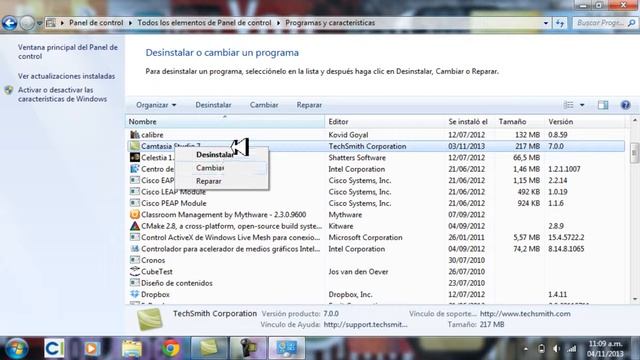Click the Classroom Management by Mythware icon
The width and height of the screenshot is (640, 360).
[x=135, y=214]
